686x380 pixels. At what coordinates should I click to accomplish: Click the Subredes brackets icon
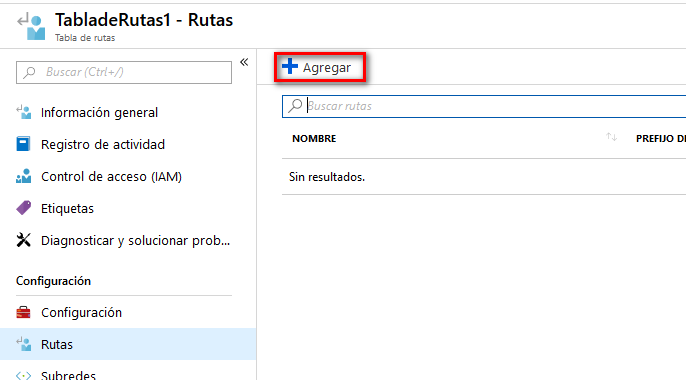click(x=24, y=375)
